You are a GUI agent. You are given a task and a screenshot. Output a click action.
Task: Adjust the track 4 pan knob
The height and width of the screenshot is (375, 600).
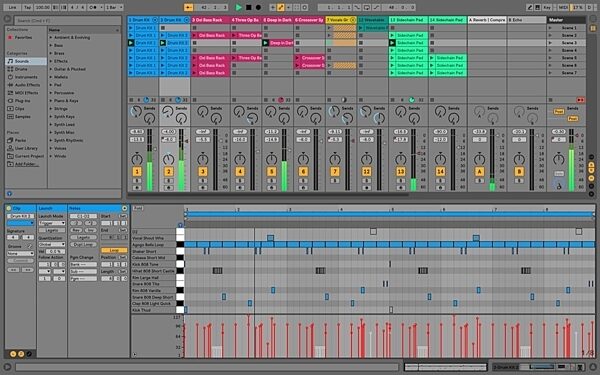click(x=240, y=158)
